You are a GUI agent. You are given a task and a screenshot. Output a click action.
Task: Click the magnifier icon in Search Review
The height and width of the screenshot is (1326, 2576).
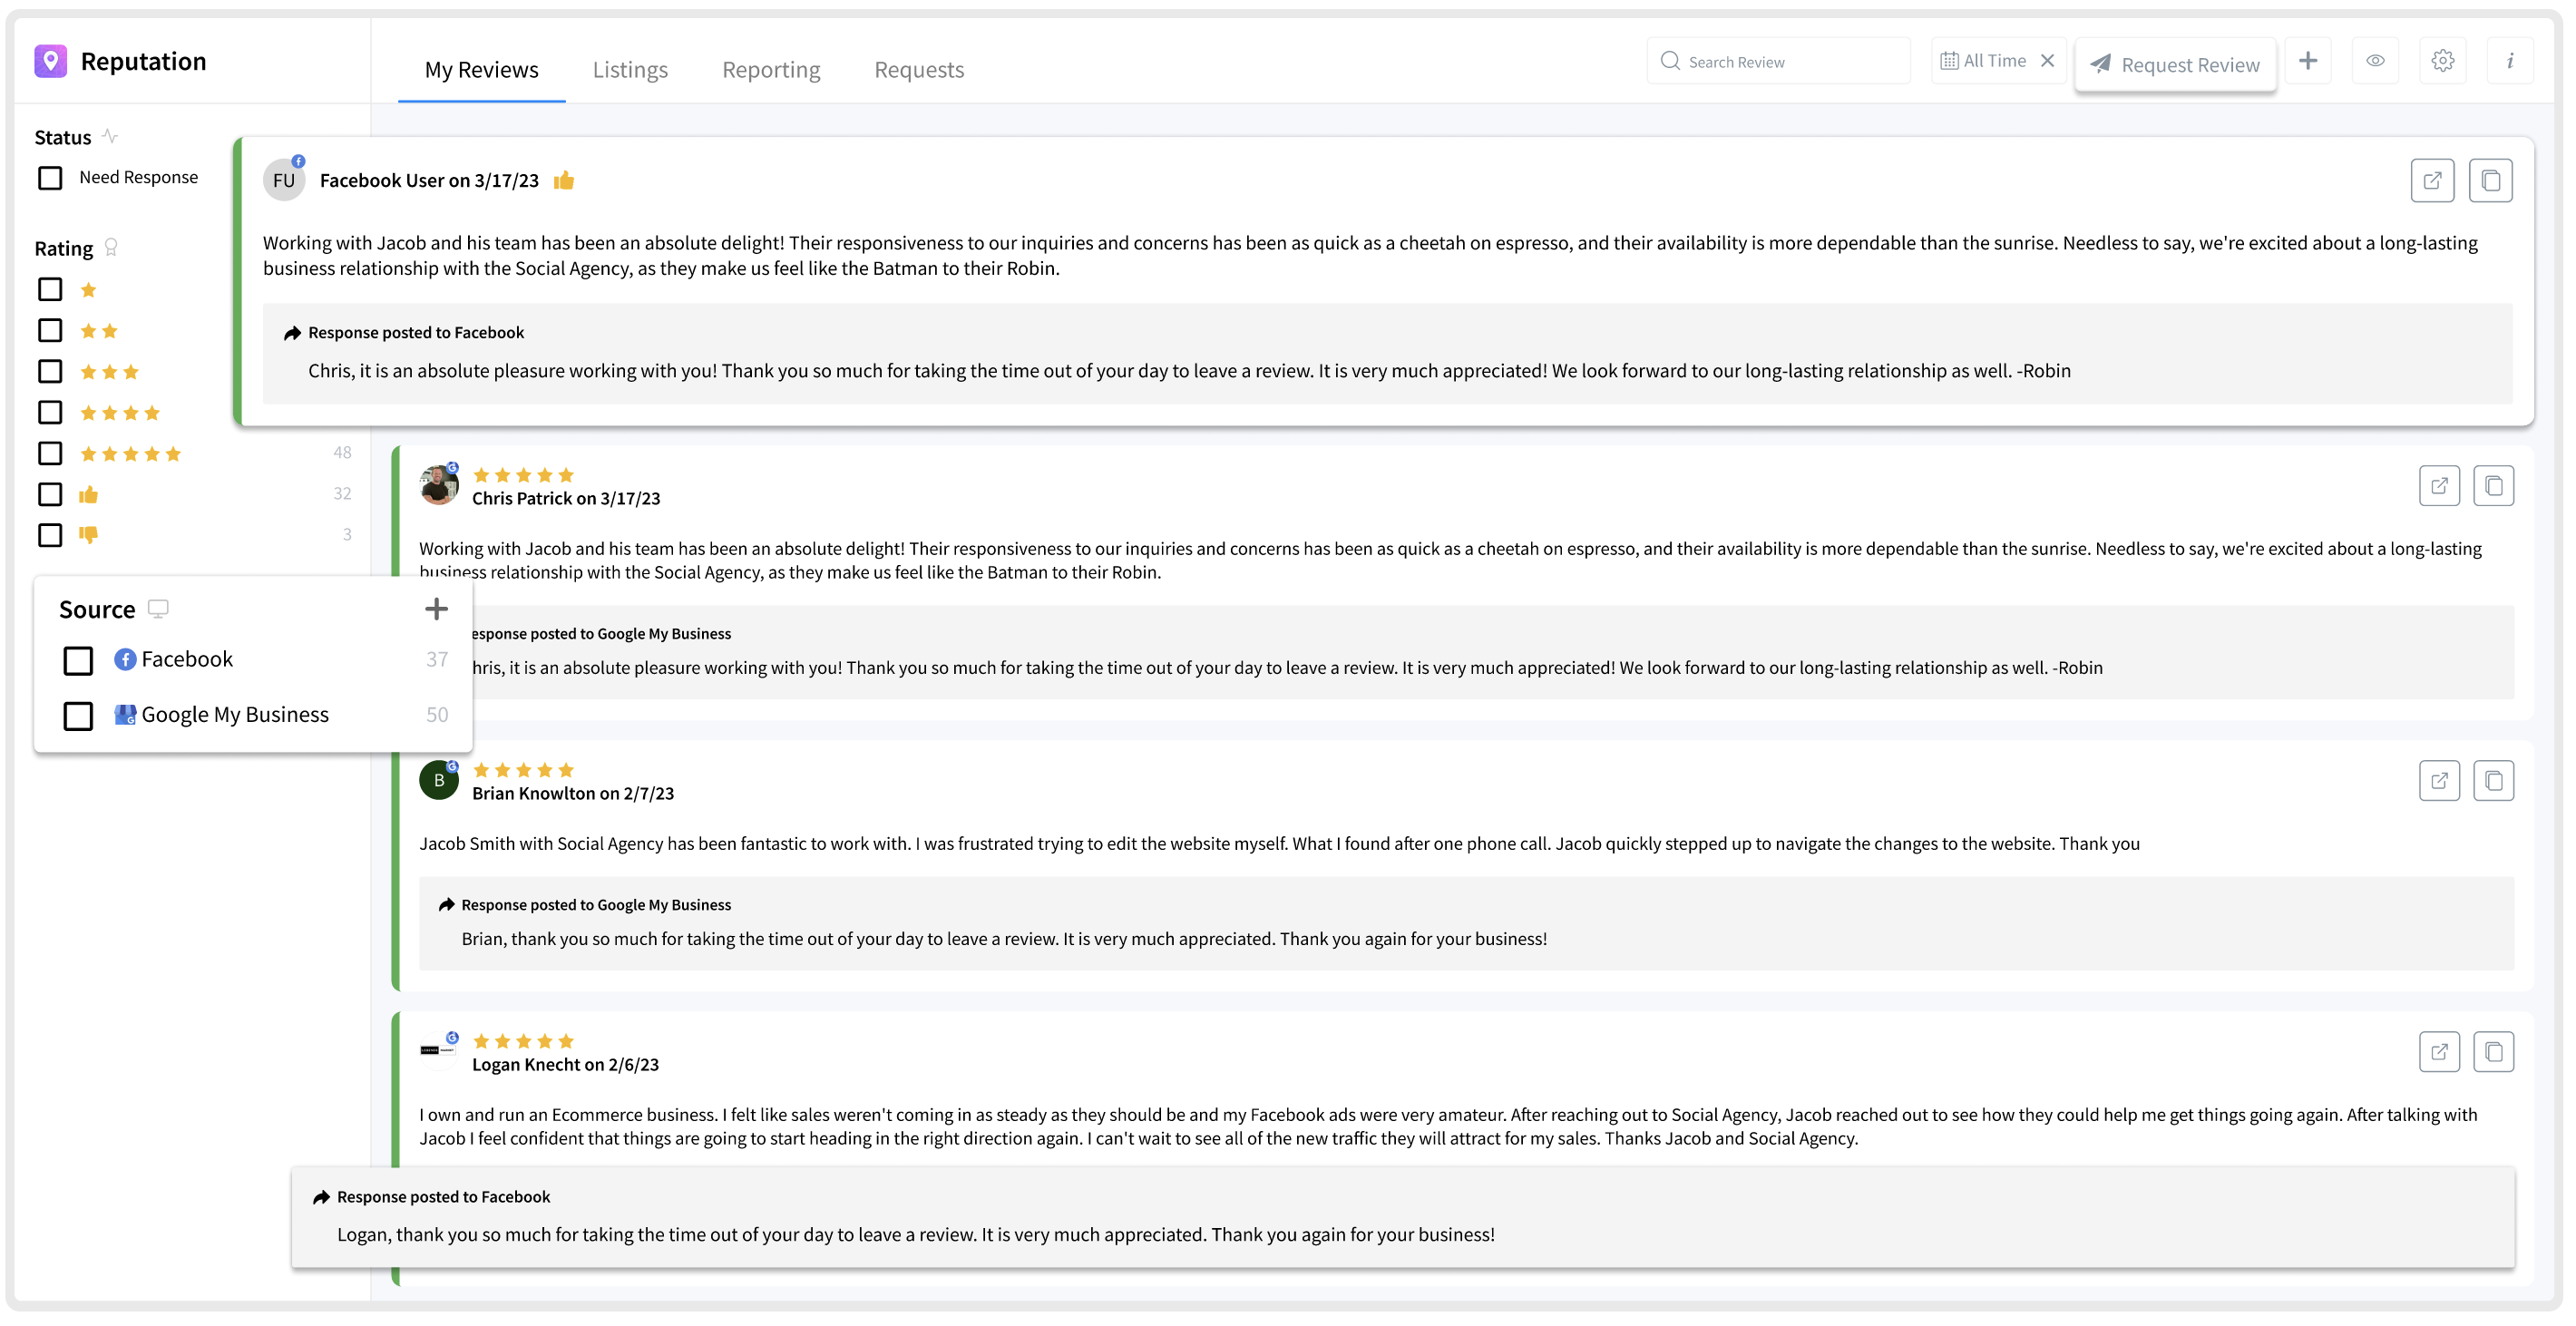pos(1670,61)
